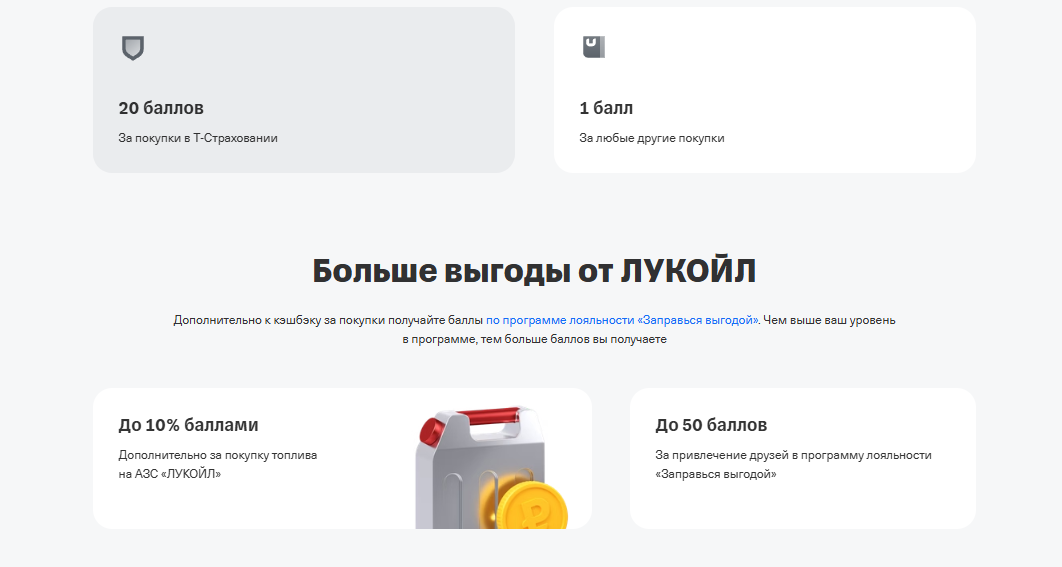Click the shield icon above 20 баллов
The height and width of the screenshot is (567, 1062).
click(x=132, y=48)
